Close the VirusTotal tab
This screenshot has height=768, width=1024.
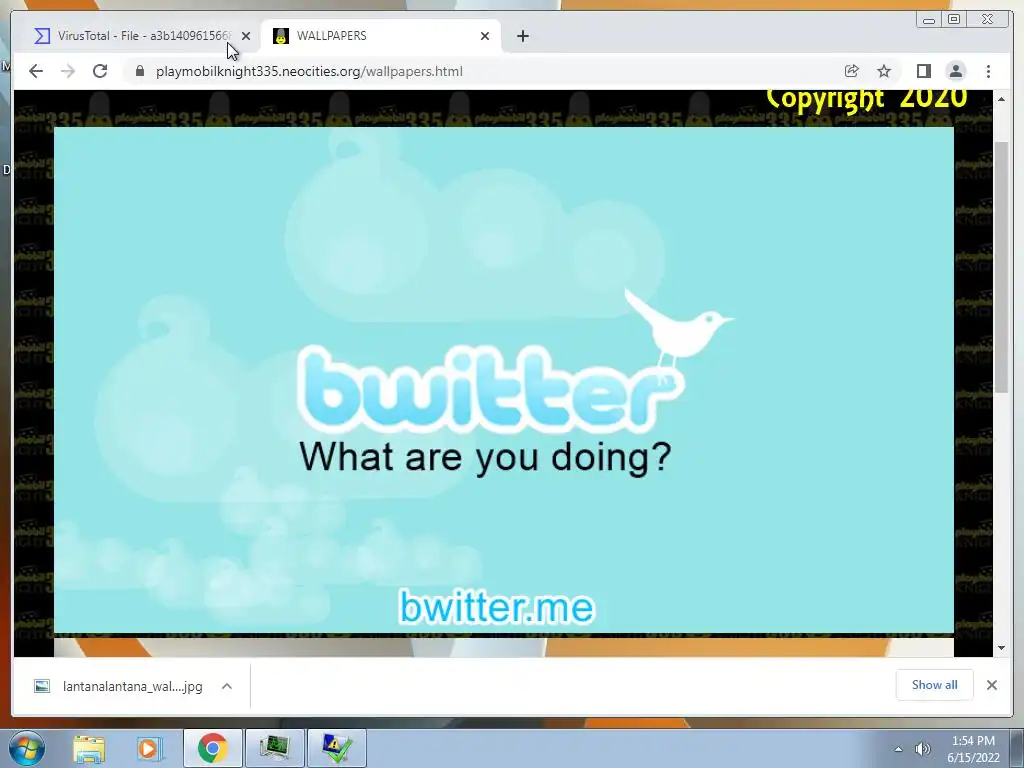pos(246,36)
